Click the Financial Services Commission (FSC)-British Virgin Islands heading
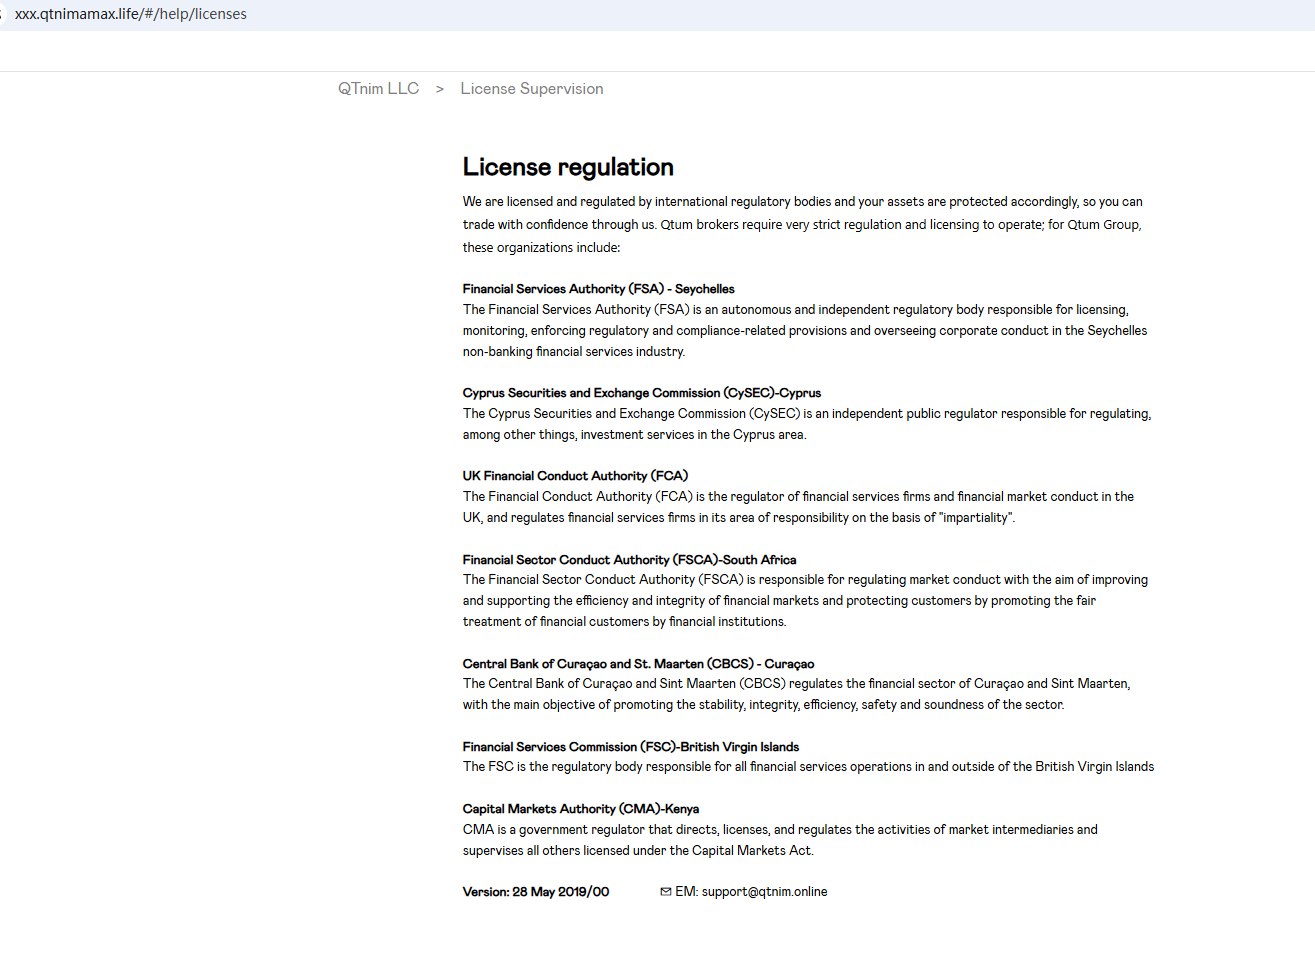Image resolution: width=1315 pixels, height=974 pixels. click(631, 747)
